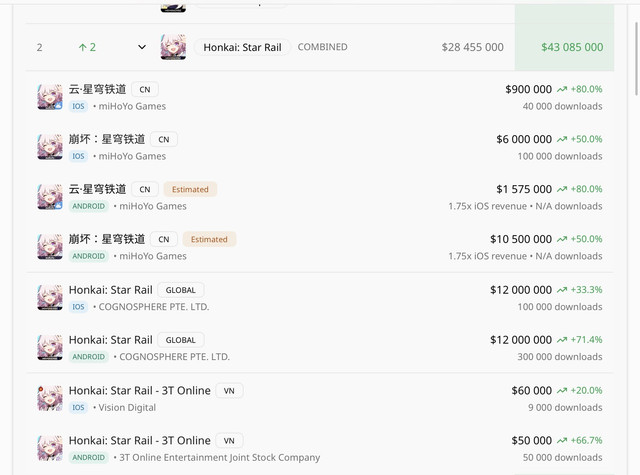
Task: Click the ANDROID badge in the $50 000 row
Action: (89, 457)
